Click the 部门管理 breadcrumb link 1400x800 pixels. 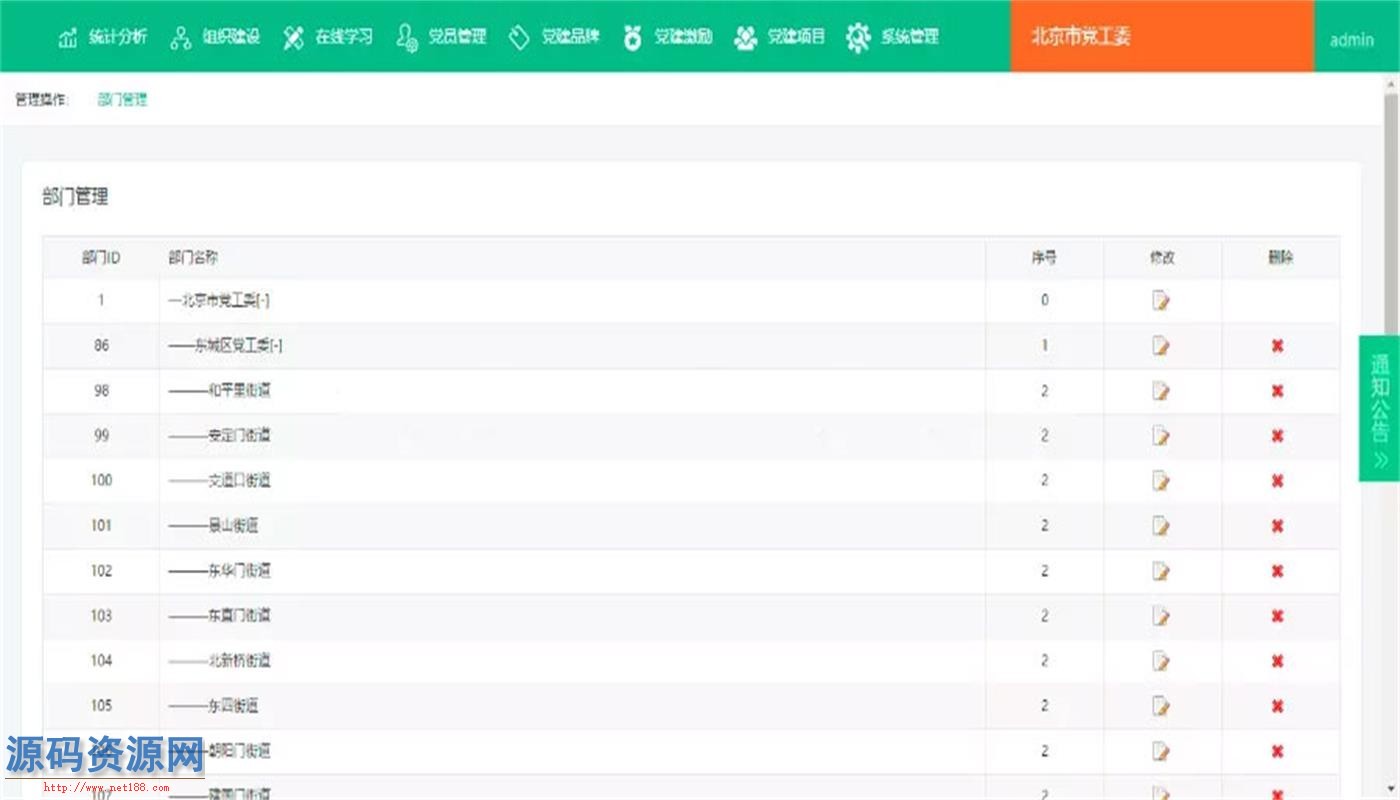pyautogui.click(x=122, y=99)
